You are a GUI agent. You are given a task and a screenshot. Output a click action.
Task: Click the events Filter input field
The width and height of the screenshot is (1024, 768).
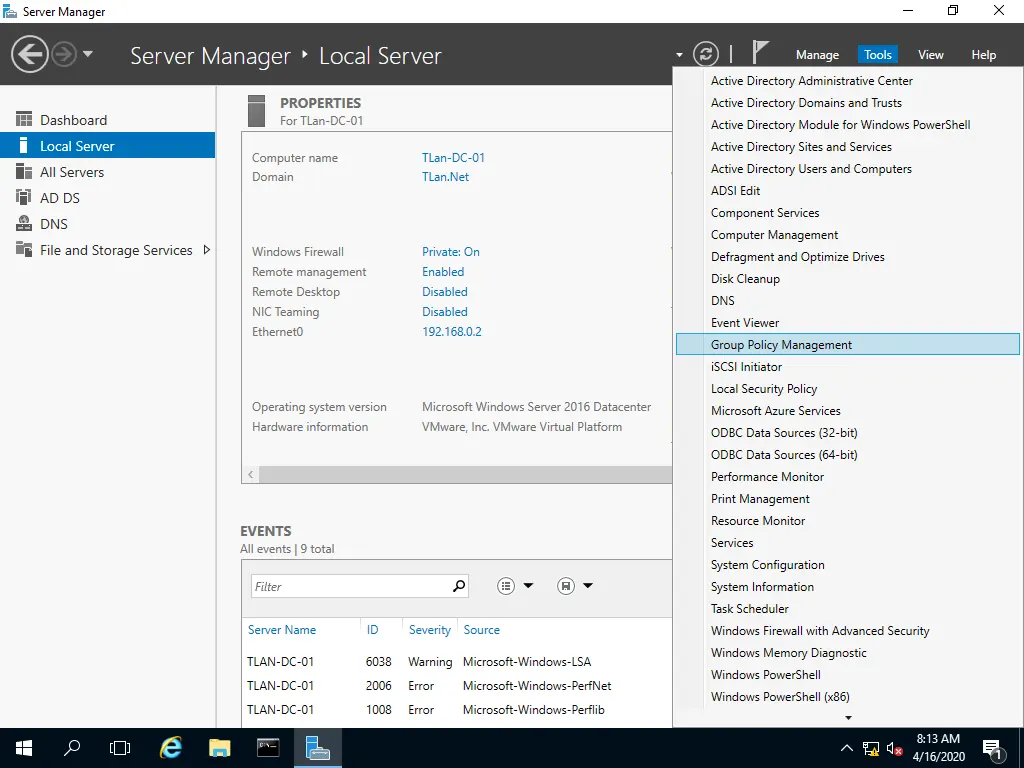[350, 586]
